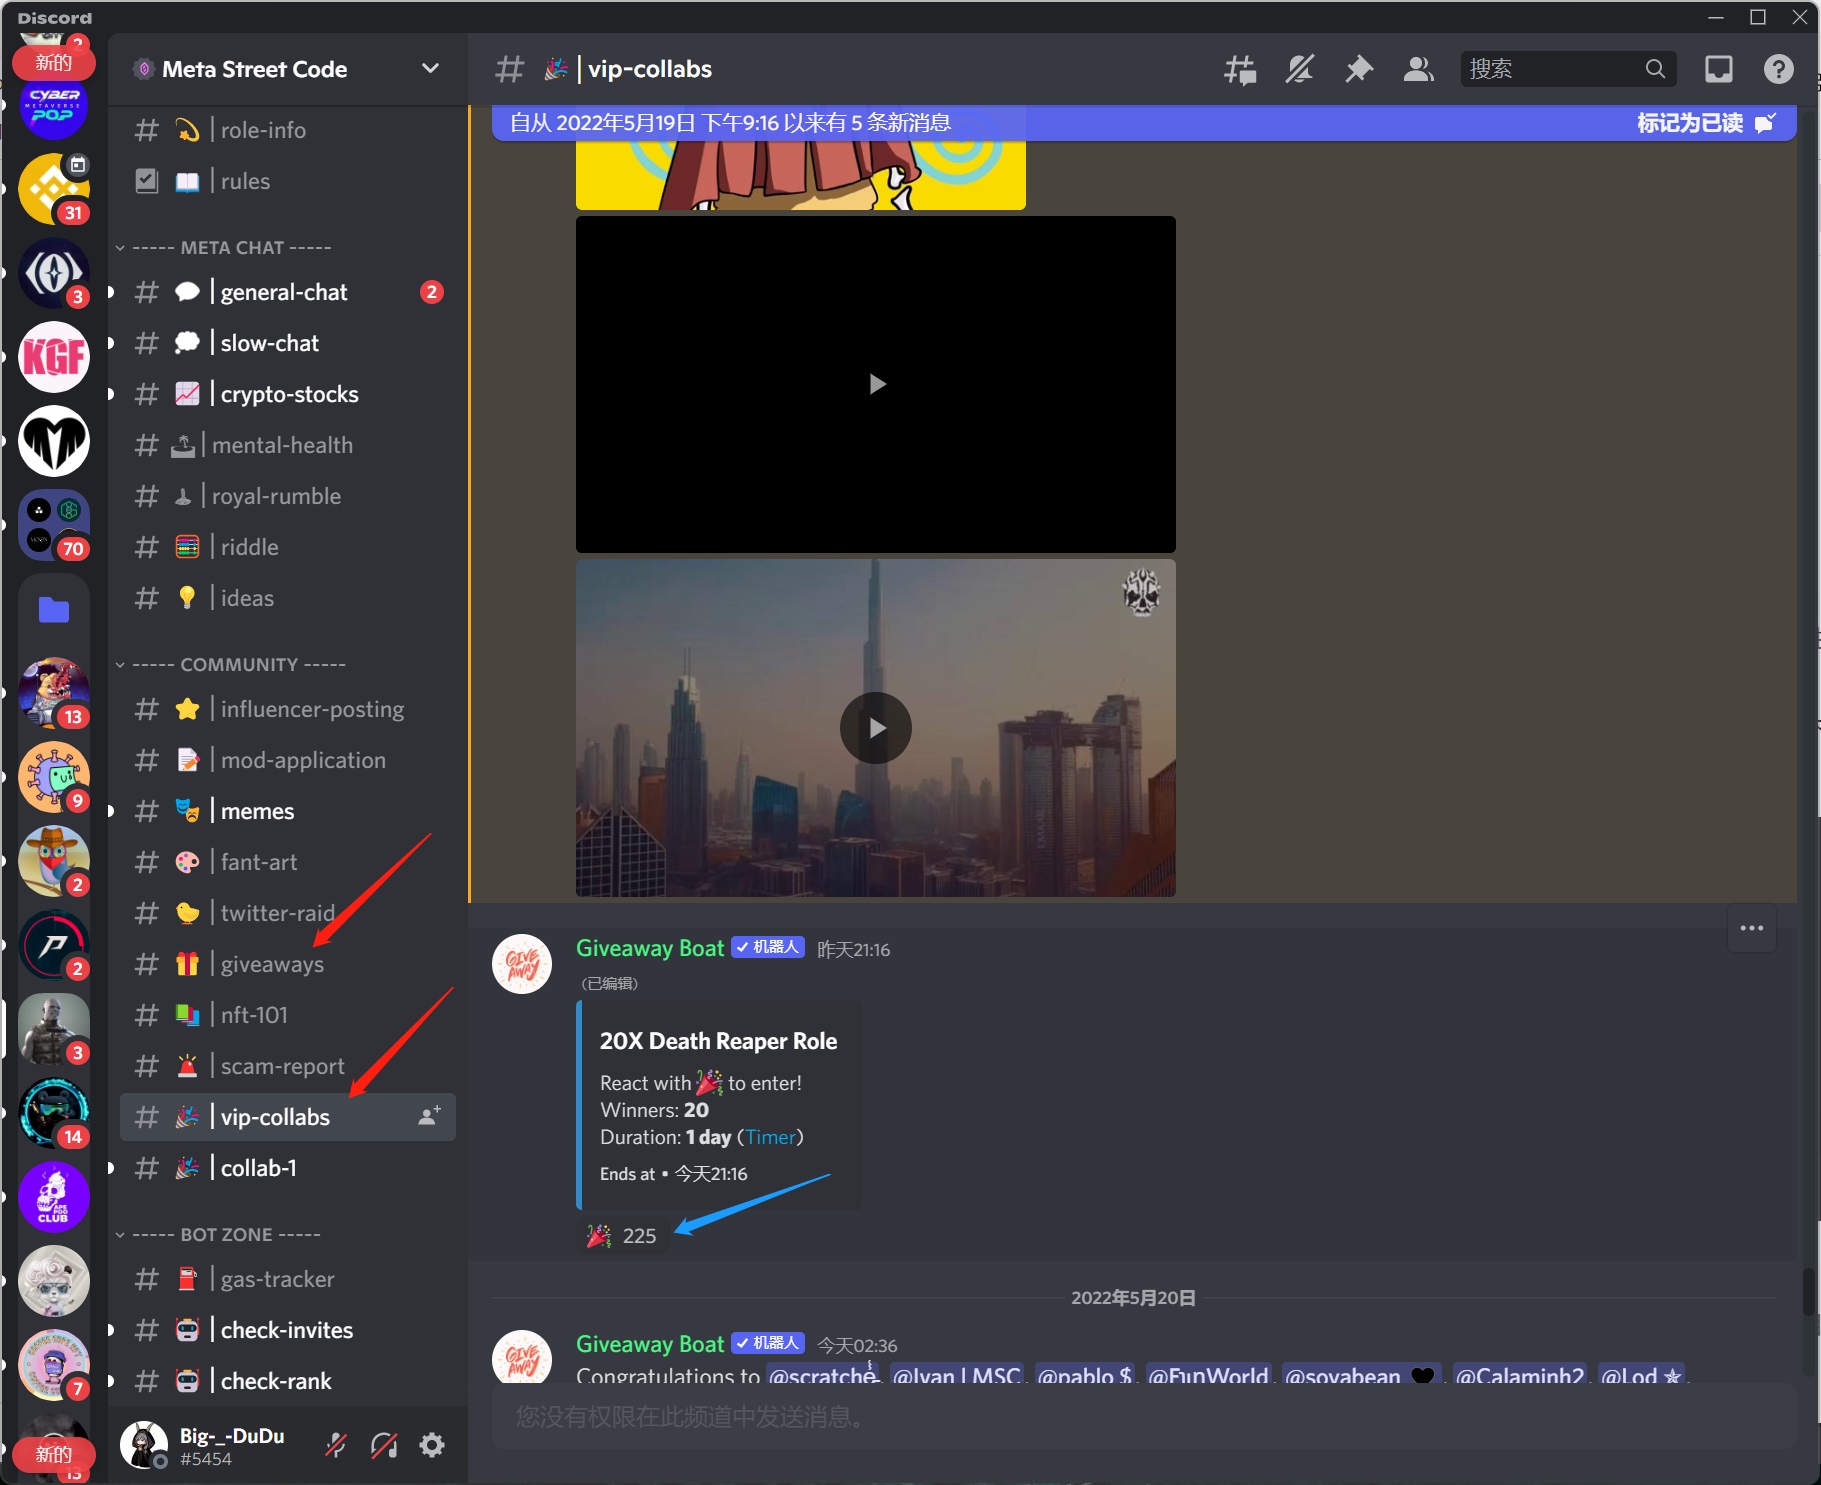Image resolution: width=1821 pixels, height=1485 pixels.
Task: Click the help question mark icon
Action: pos(1779,70)
